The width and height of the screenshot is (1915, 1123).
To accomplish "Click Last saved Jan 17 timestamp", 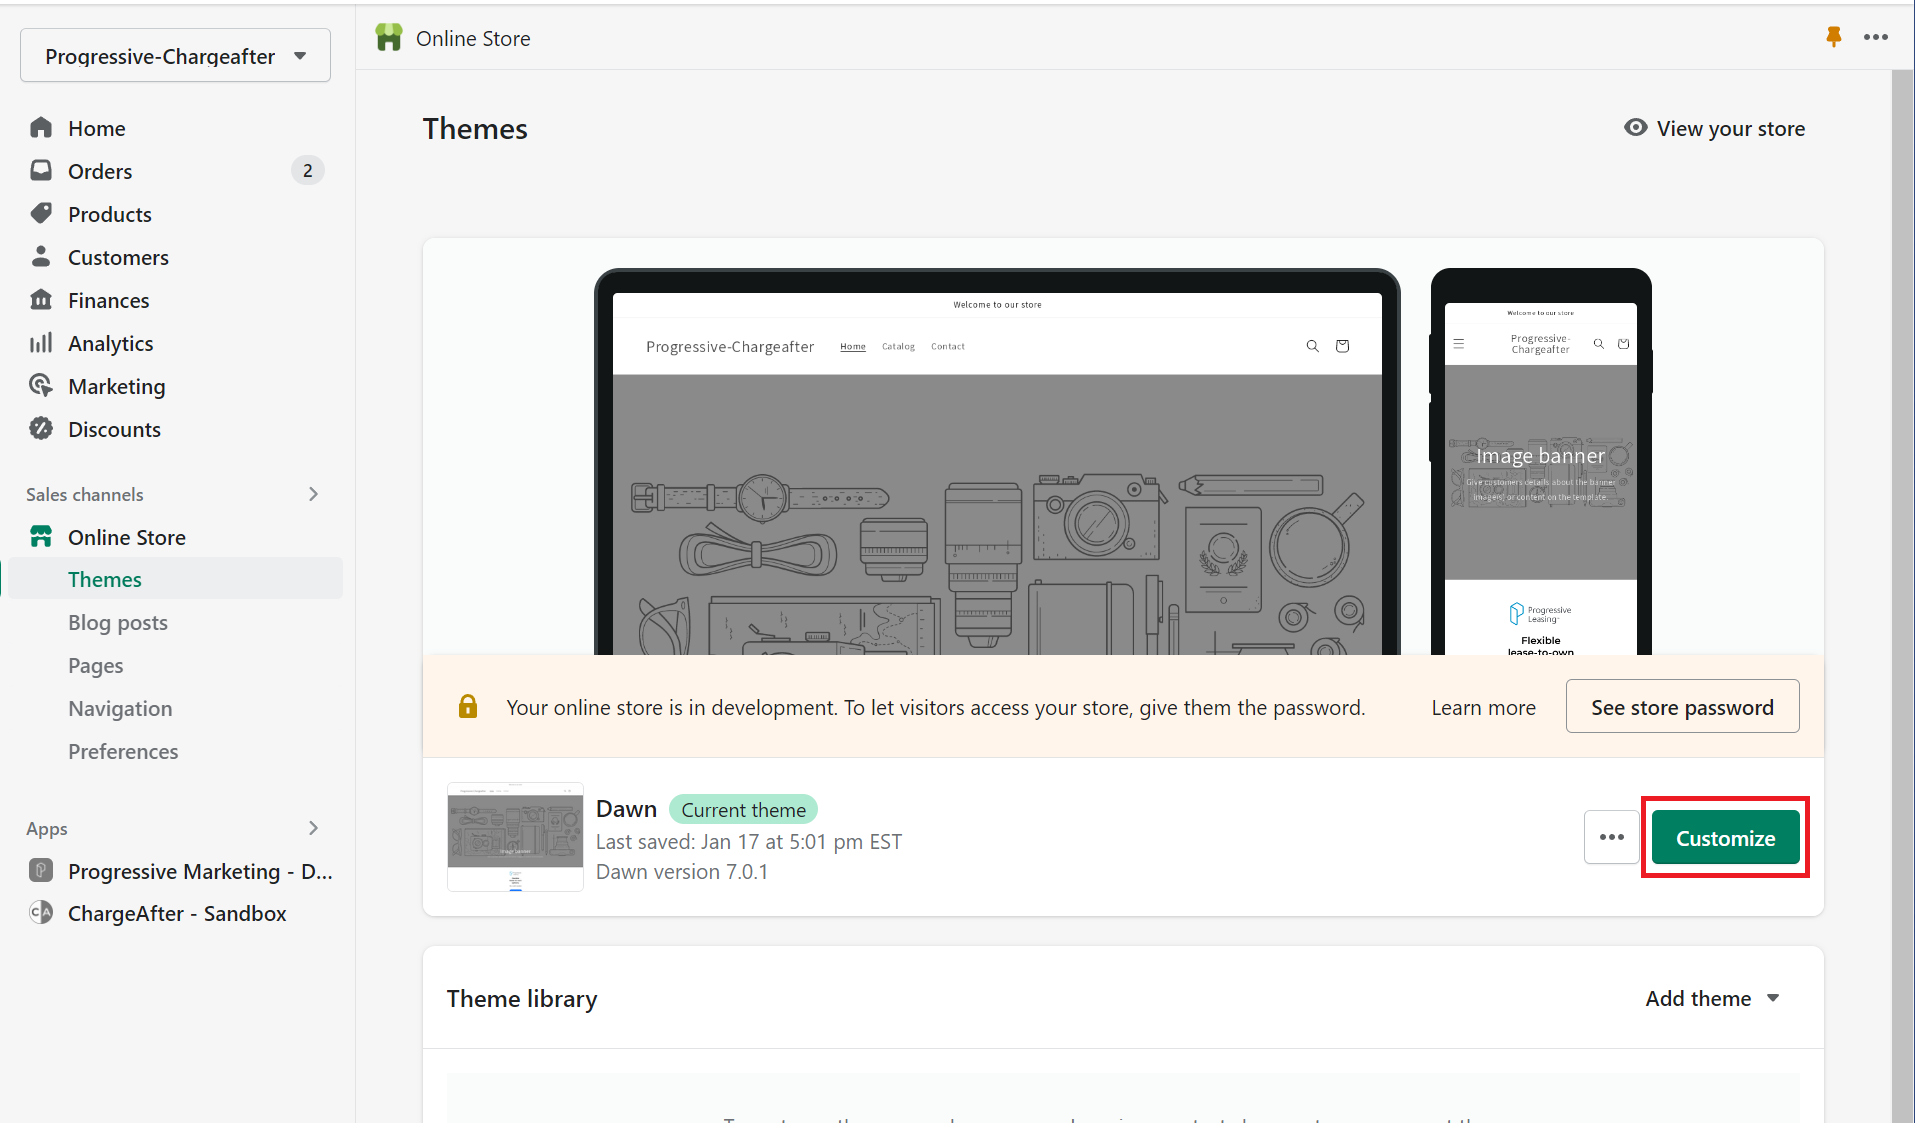I will 749,841.
